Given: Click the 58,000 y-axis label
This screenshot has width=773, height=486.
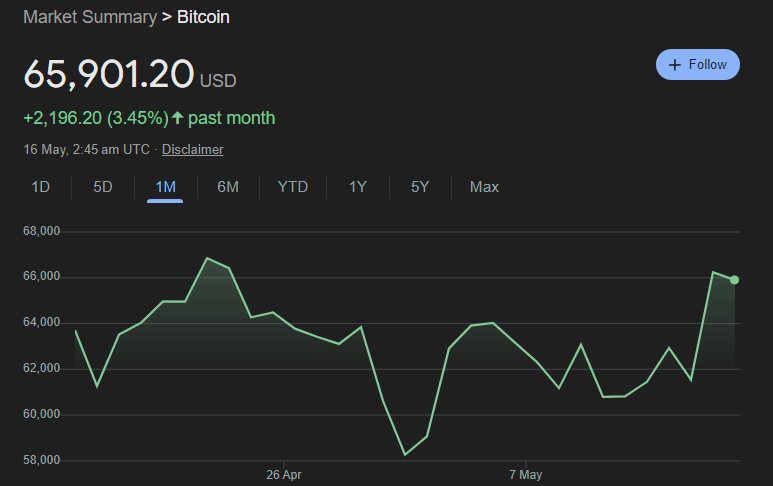Looking at the screenshot, I should 41,460.
